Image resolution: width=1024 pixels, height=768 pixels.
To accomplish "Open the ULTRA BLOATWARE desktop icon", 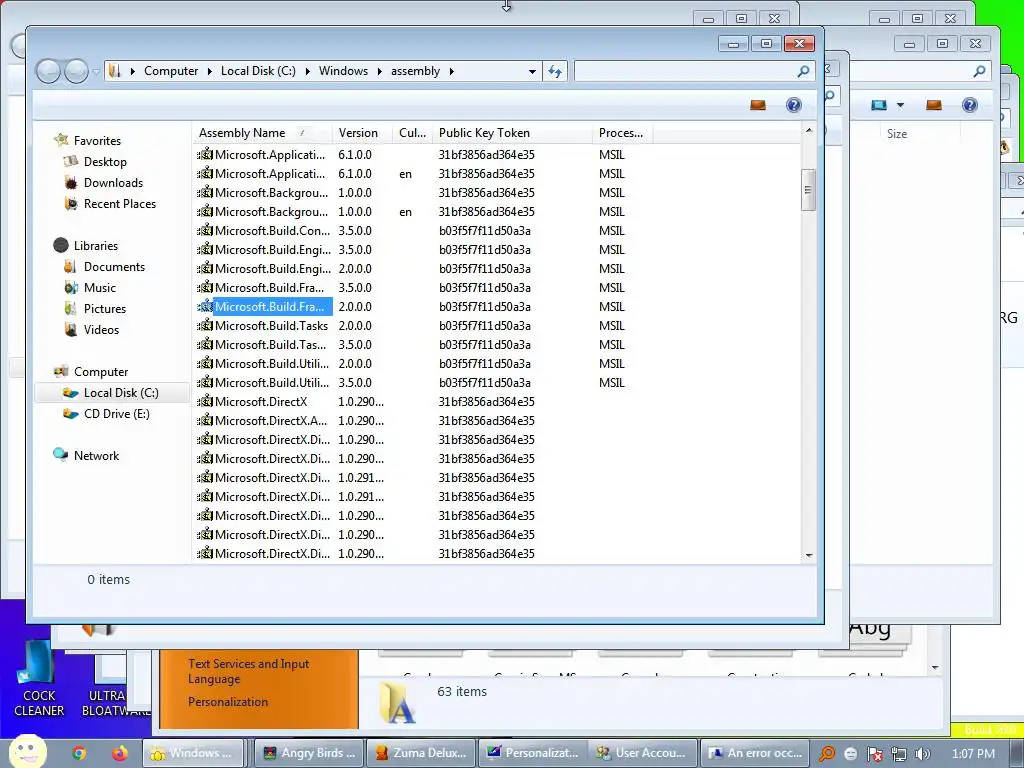I will [116, 686].
